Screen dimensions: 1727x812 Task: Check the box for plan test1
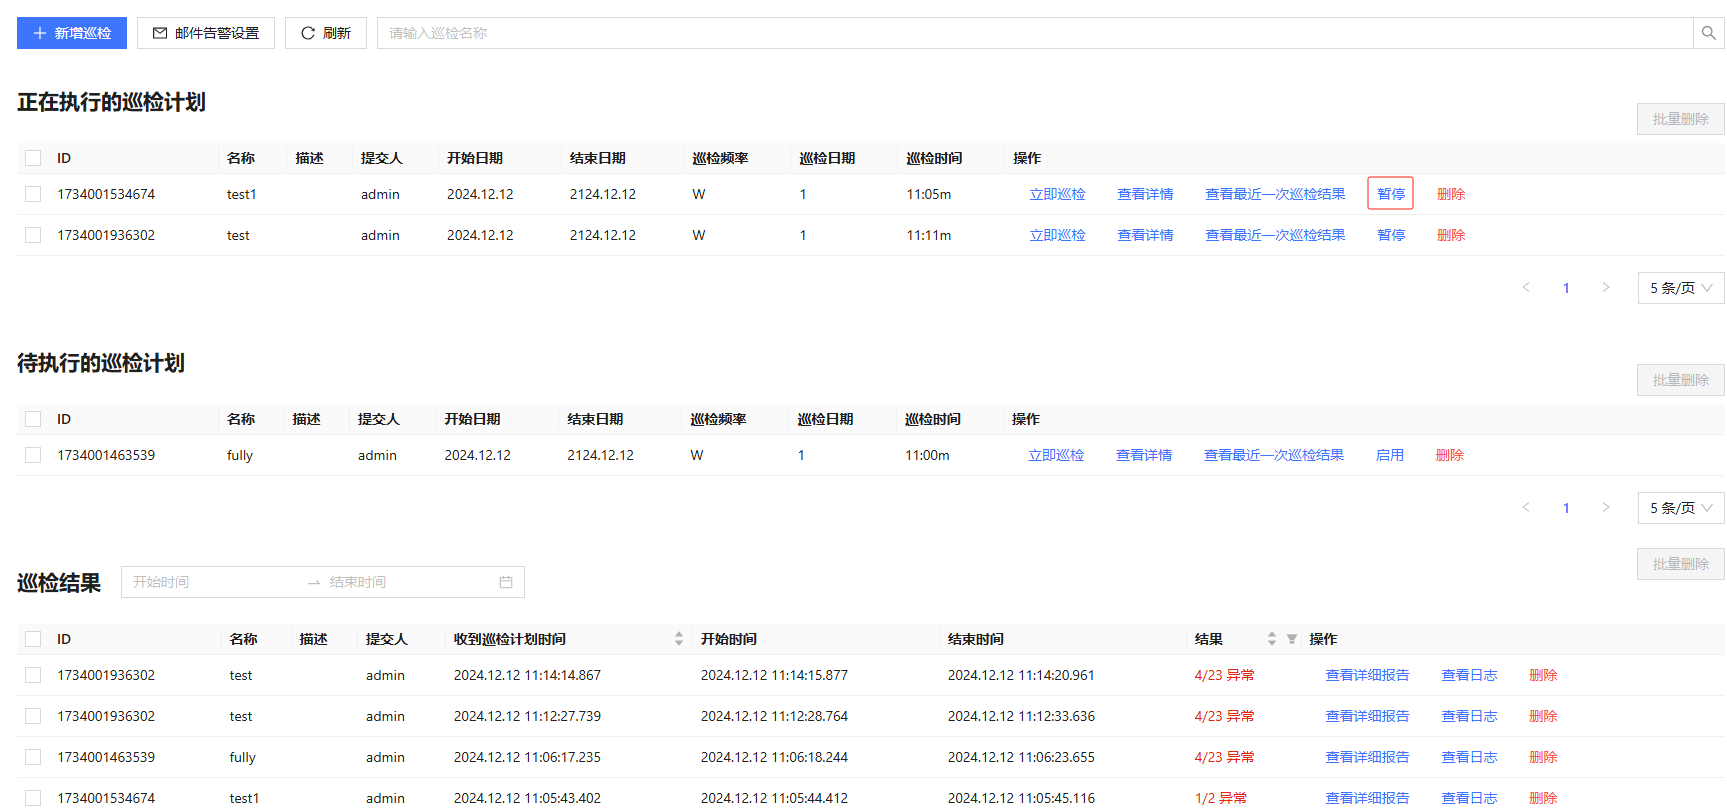pyautogui.click(x=33, y=194)
